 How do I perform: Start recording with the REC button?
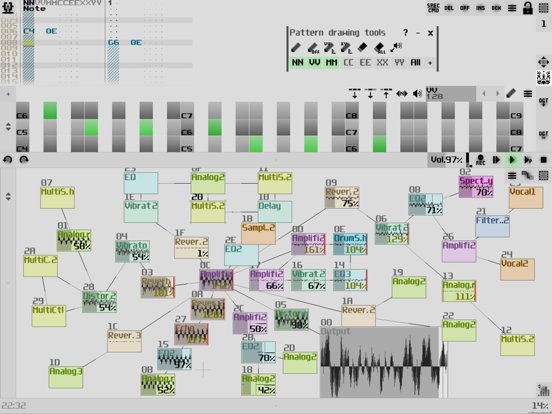[480, 160]
